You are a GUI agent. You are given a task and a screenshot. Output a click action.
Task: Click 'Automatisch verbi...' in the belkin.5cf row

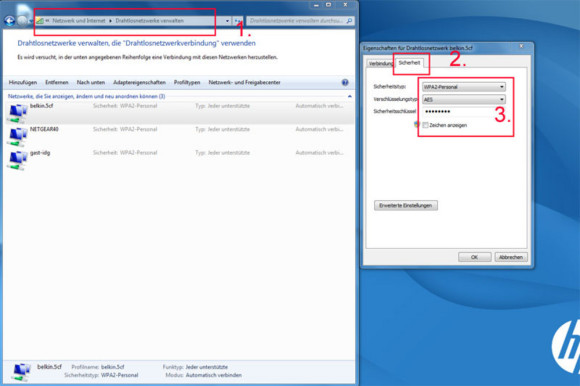point(319,106)
